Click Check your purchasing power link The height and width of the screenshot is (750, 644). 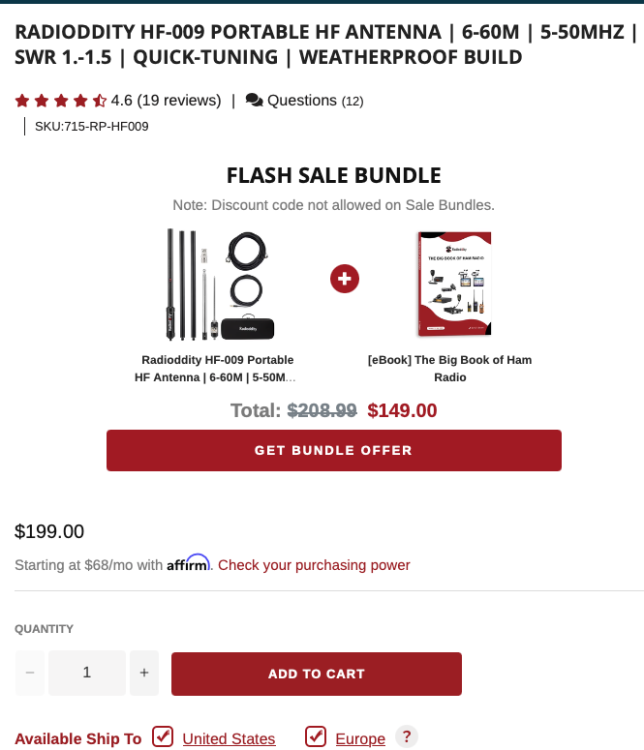click(314, 565)
